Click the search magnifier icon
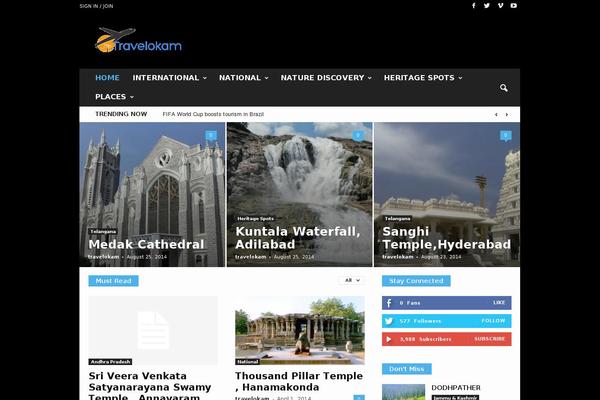600x400 pixels. 504,88
